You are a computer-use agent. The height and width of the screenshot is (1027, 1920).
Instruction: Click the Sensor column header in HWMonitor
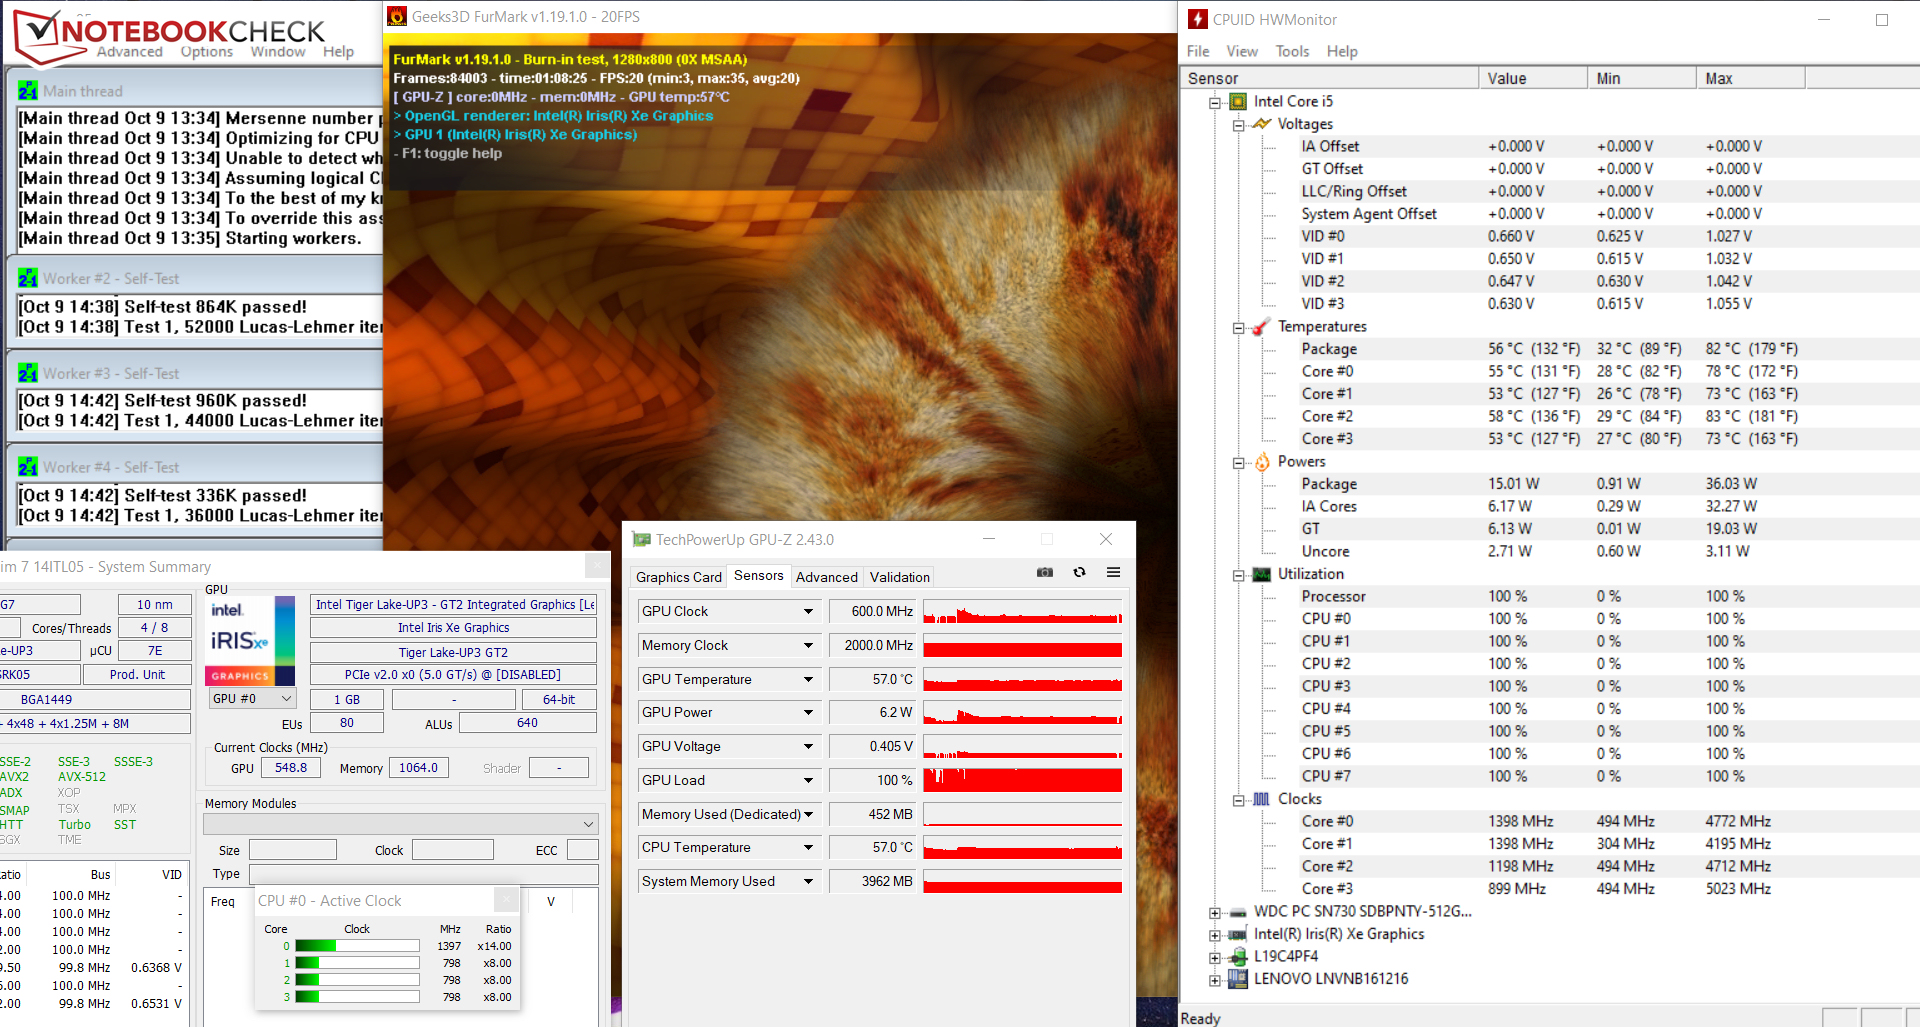1329,78
